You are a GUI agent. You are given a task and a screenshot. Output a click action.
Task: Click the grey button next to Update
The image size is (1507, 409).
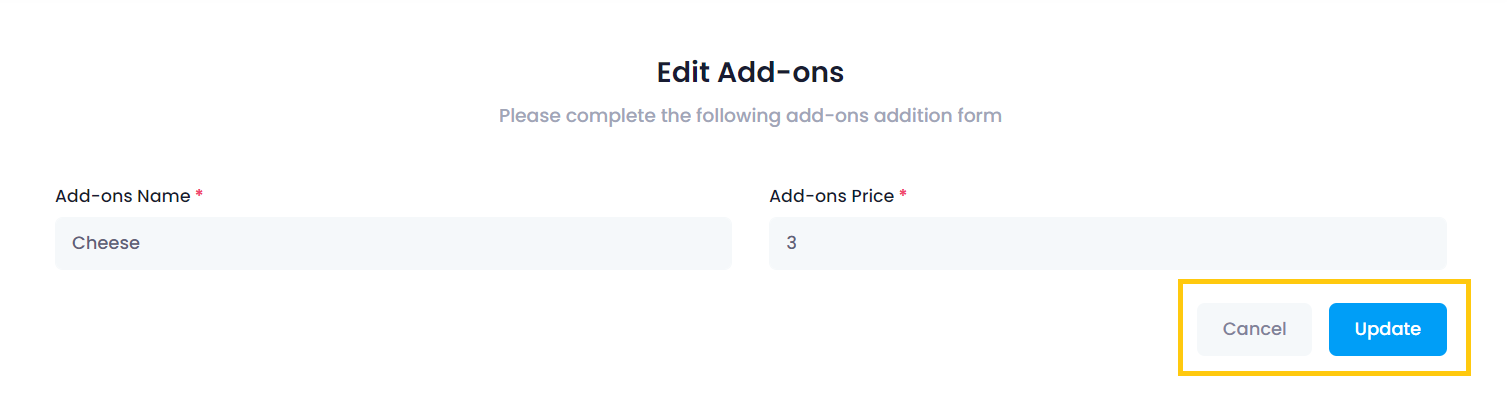[1254, 329]
